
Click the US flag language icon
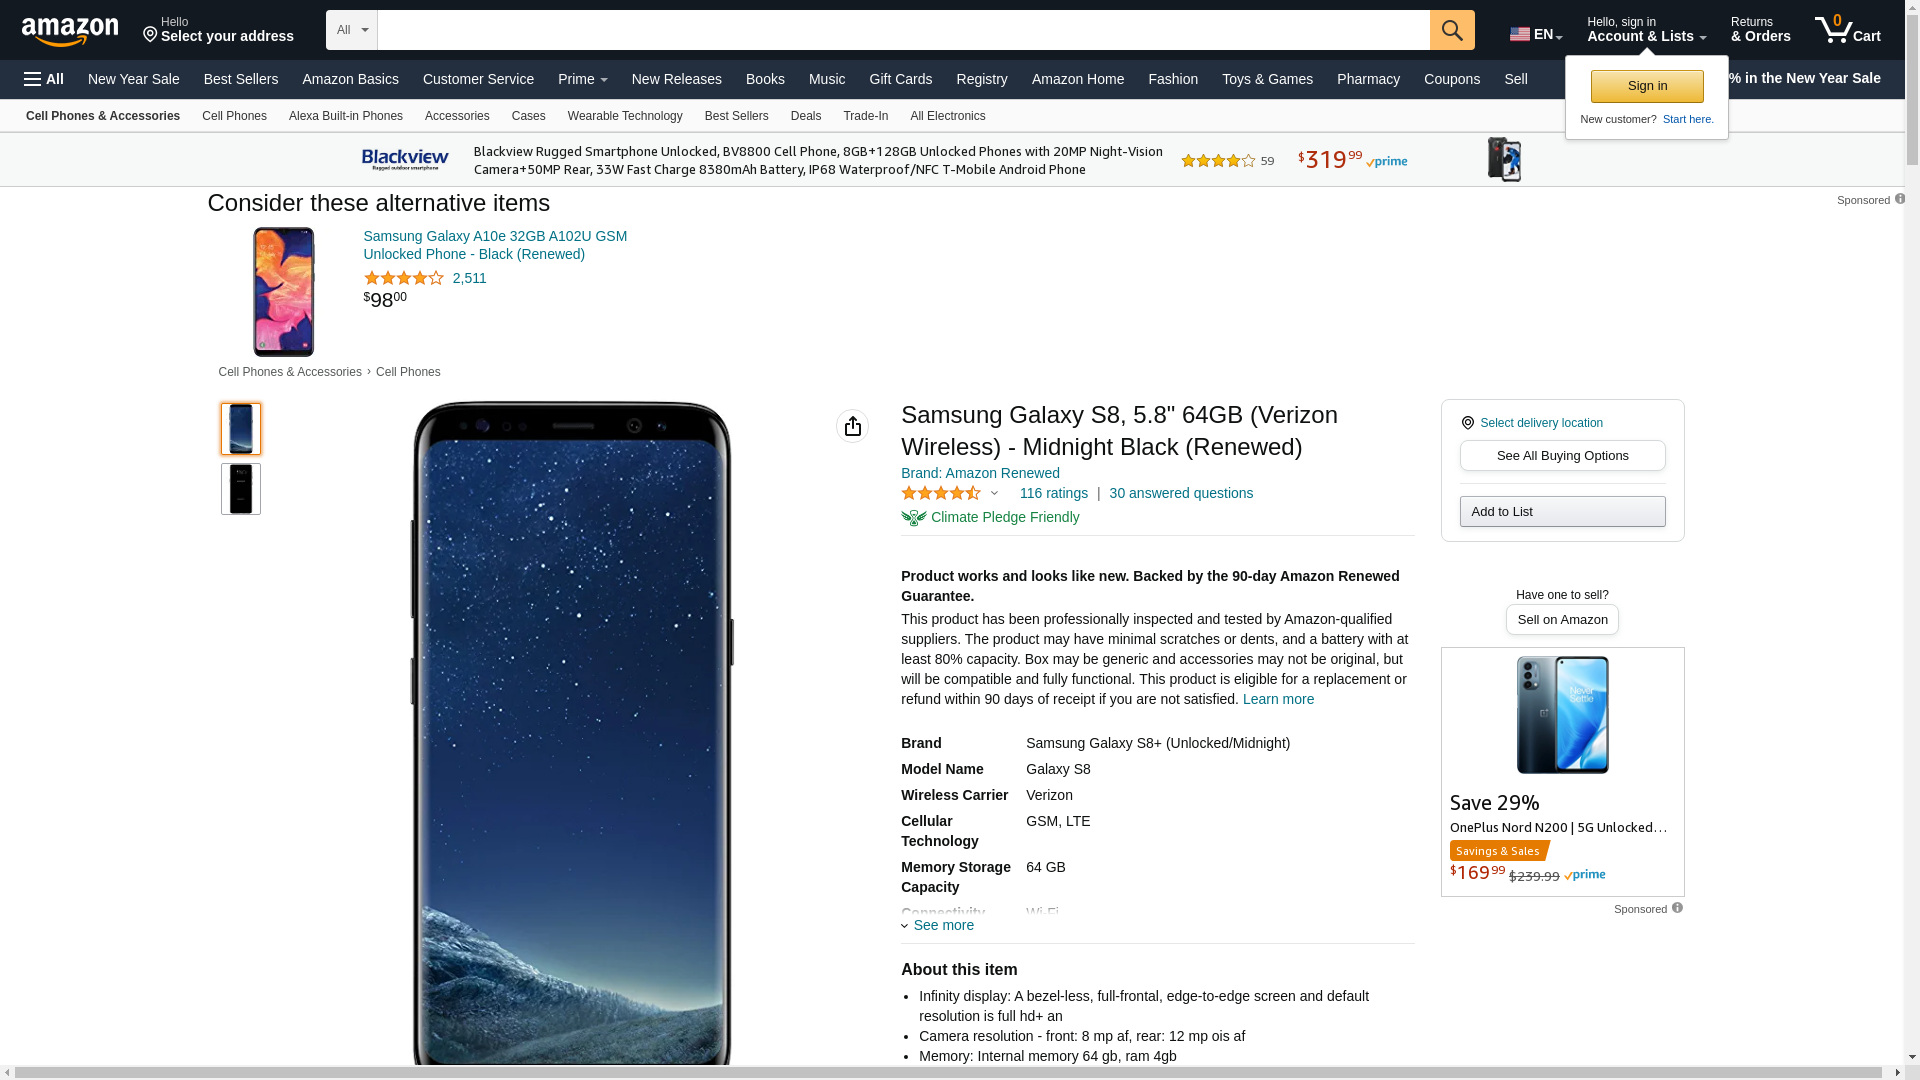[1520, 34]
